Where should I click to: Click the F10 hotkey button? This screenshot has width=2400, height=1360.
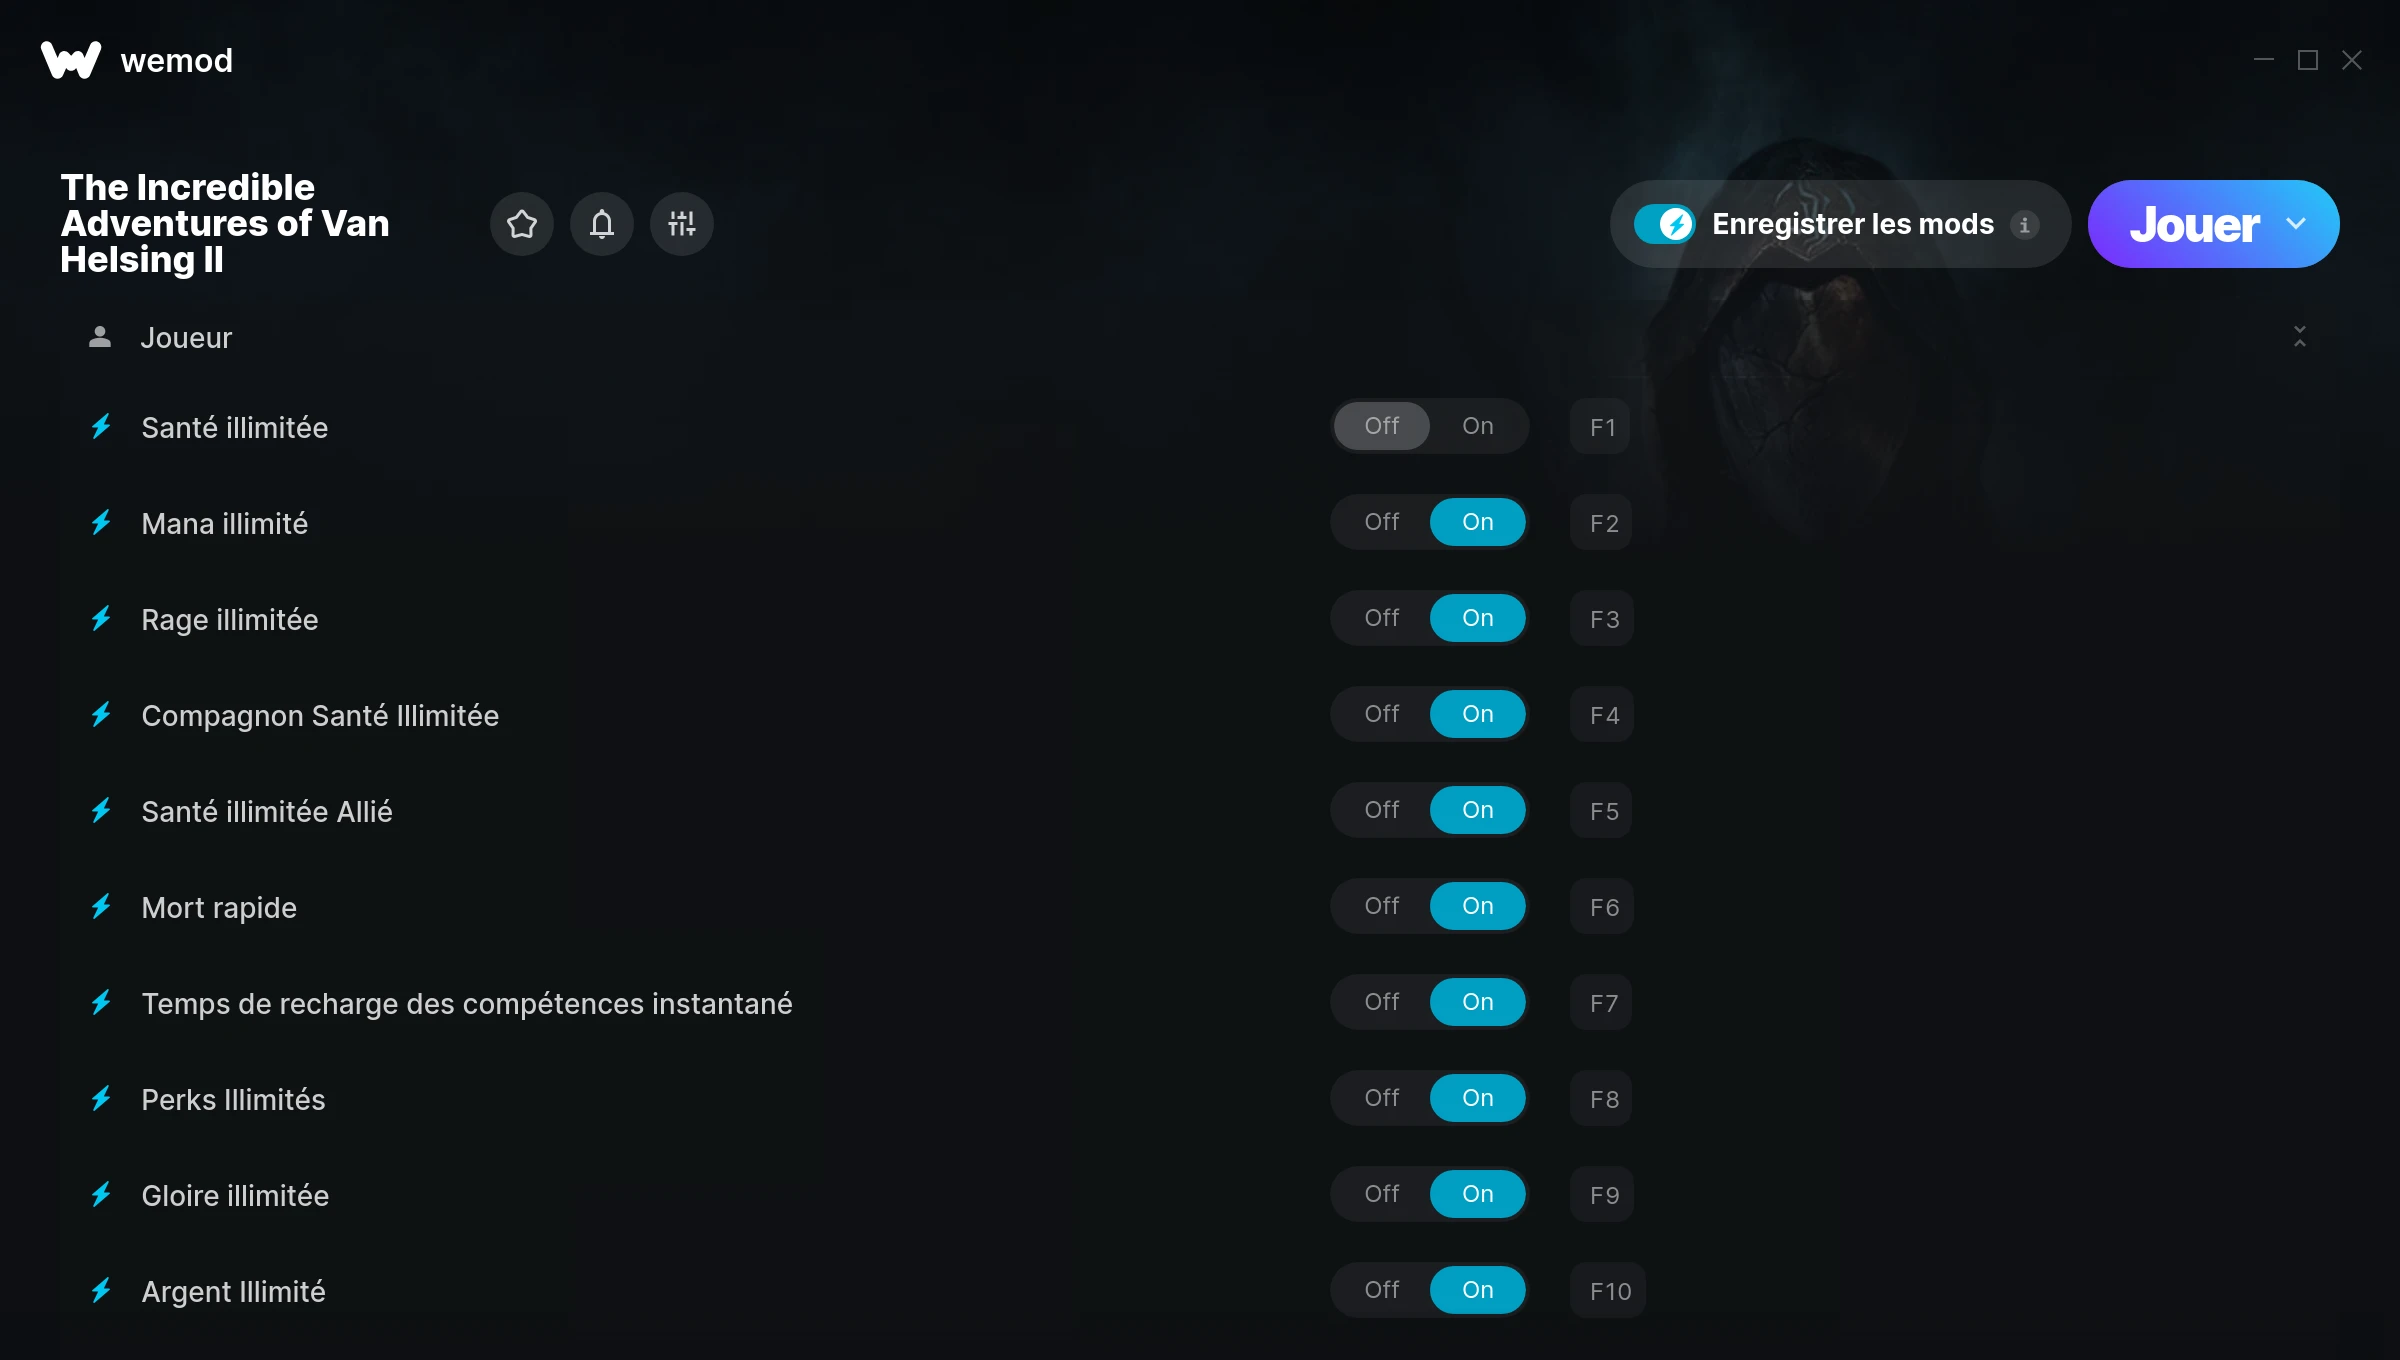click(1609, 1291)
